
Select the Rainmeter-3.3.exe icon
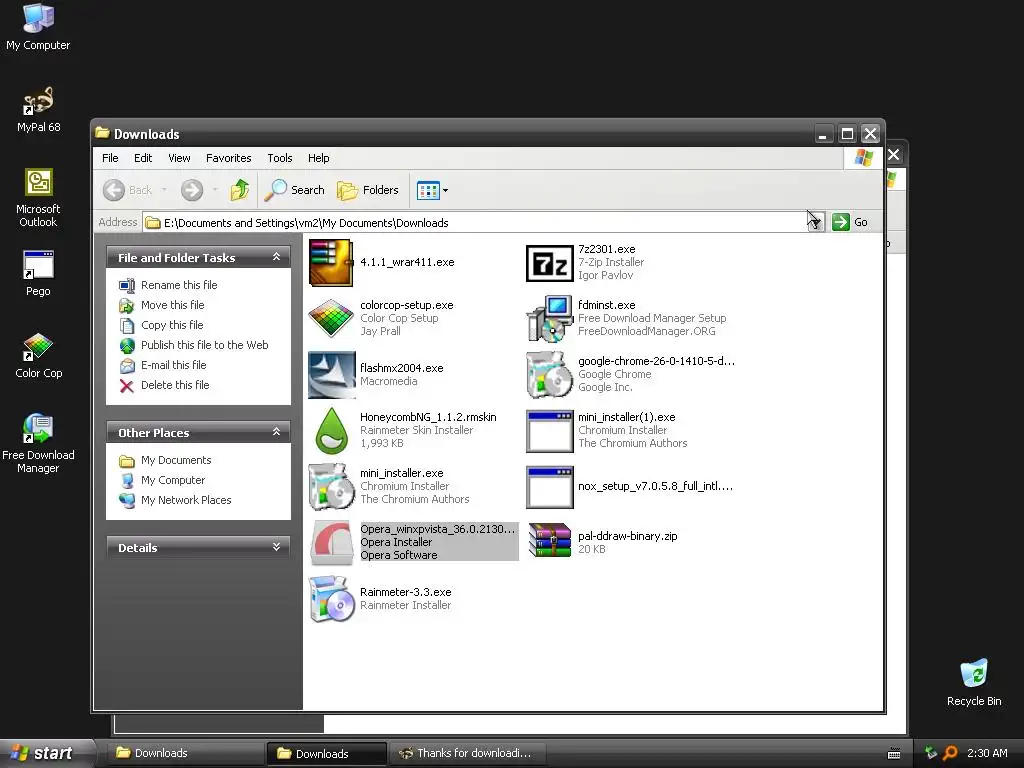tap(331, 599)
